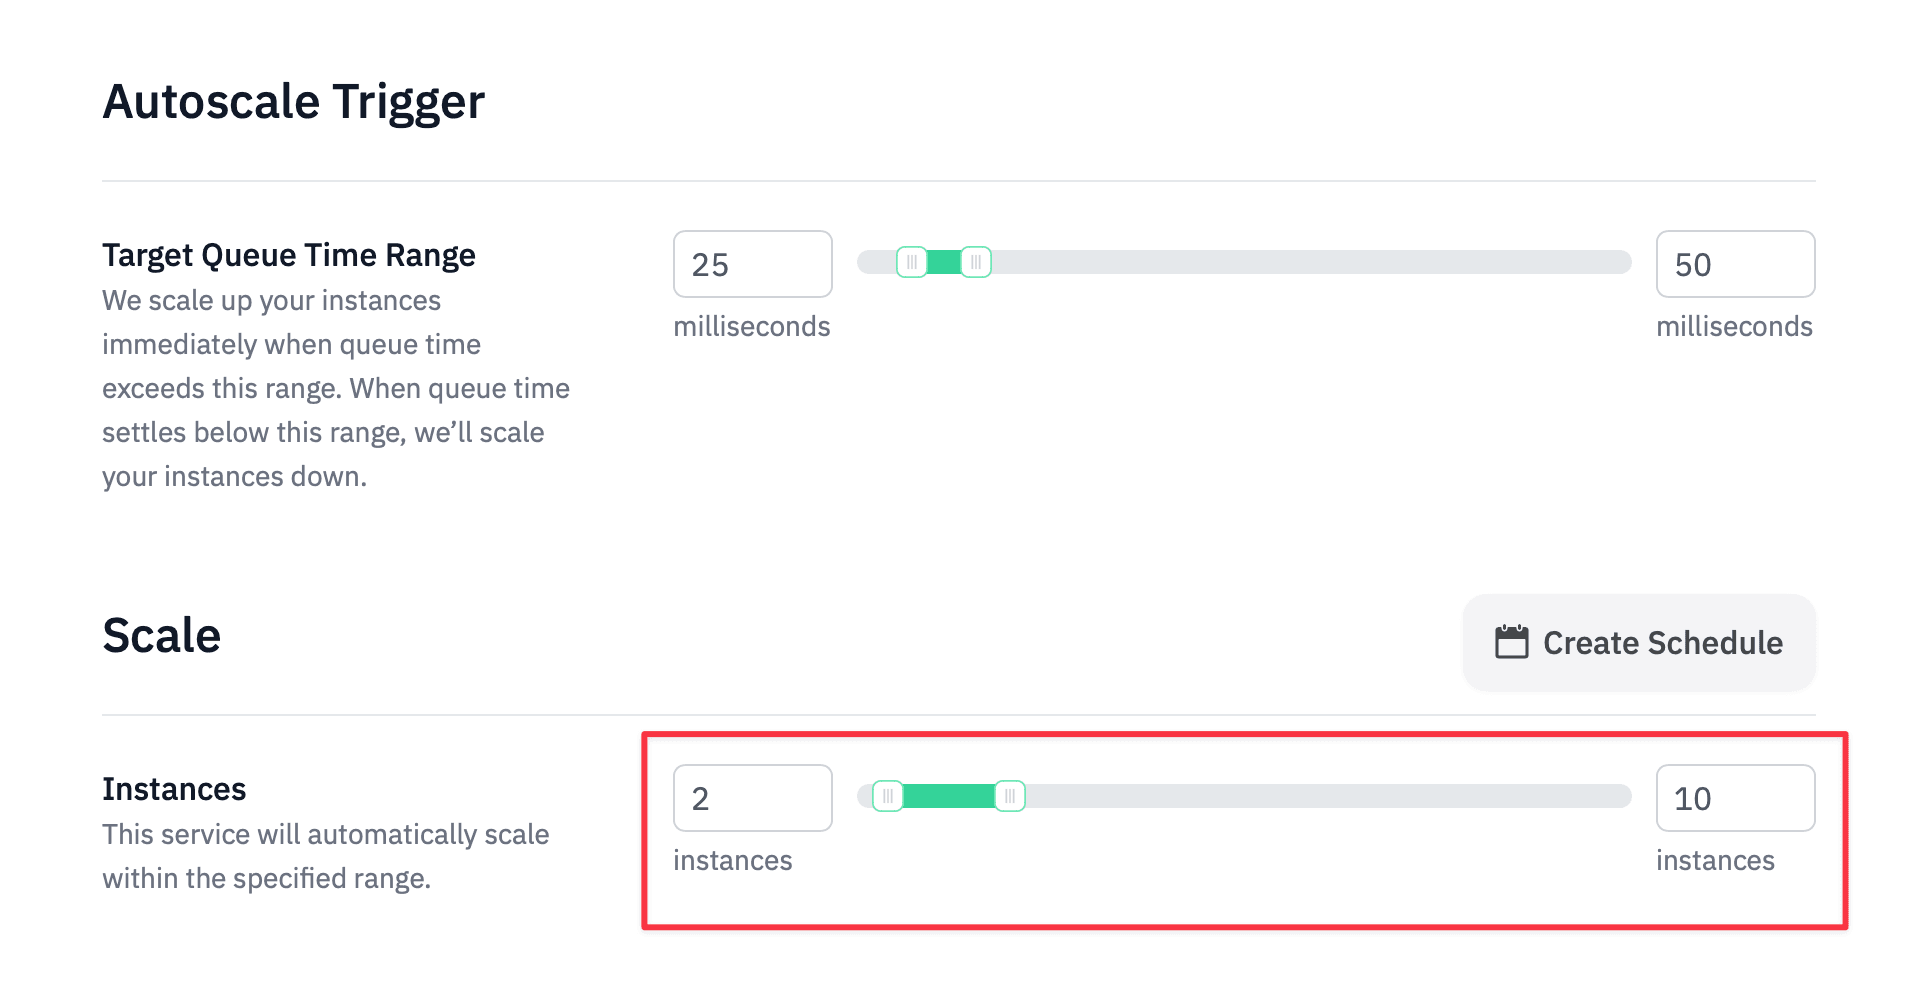1920x994 pixels.
Task: Select the minimum queue time slider handle
Action: point(912,262)
